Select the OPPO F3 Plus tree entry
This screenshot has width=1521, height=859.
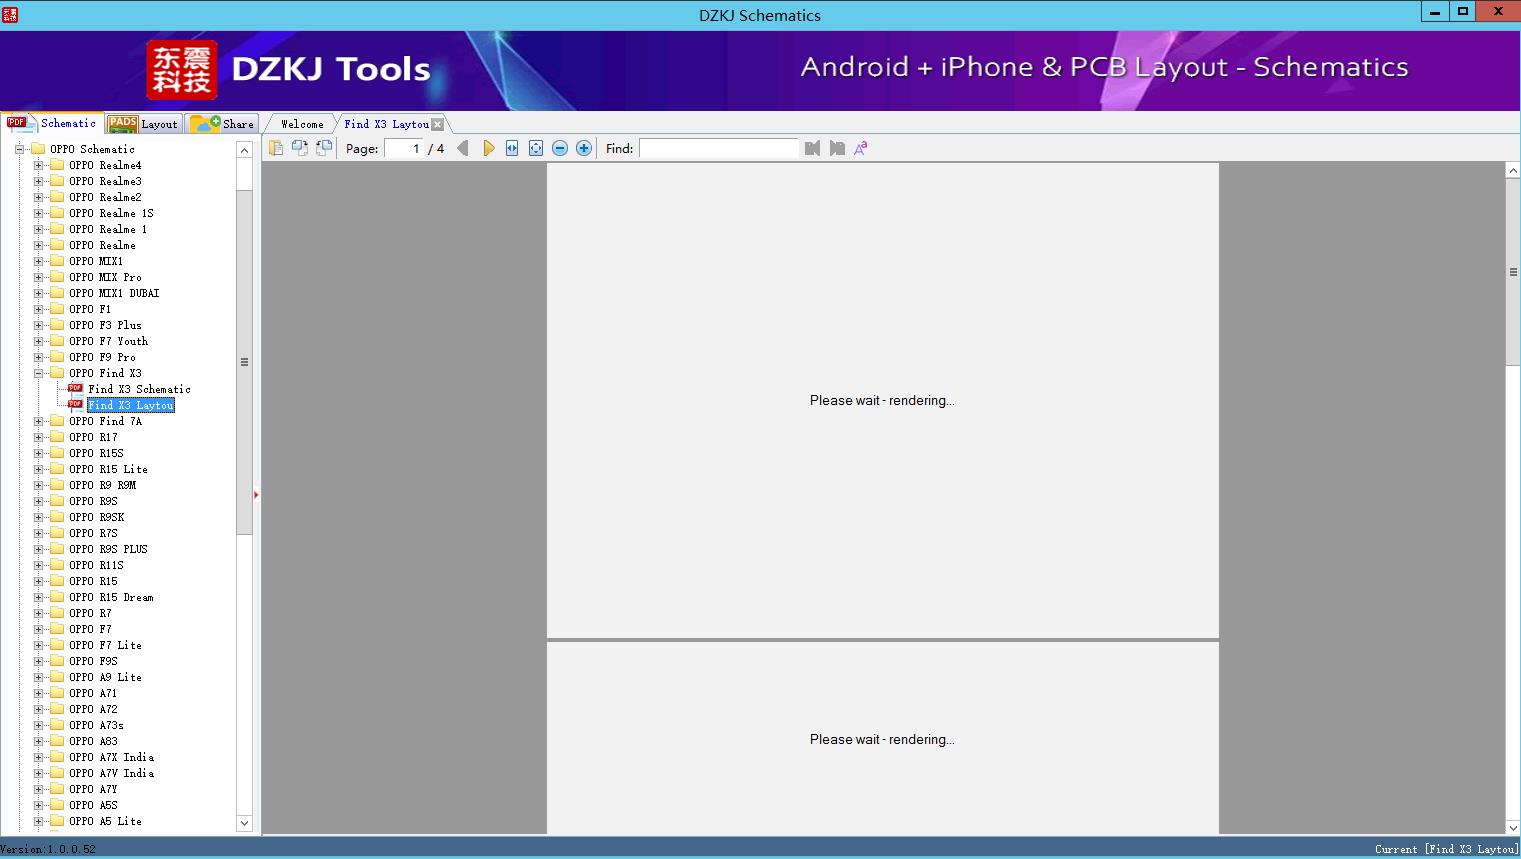coord(105,325)
